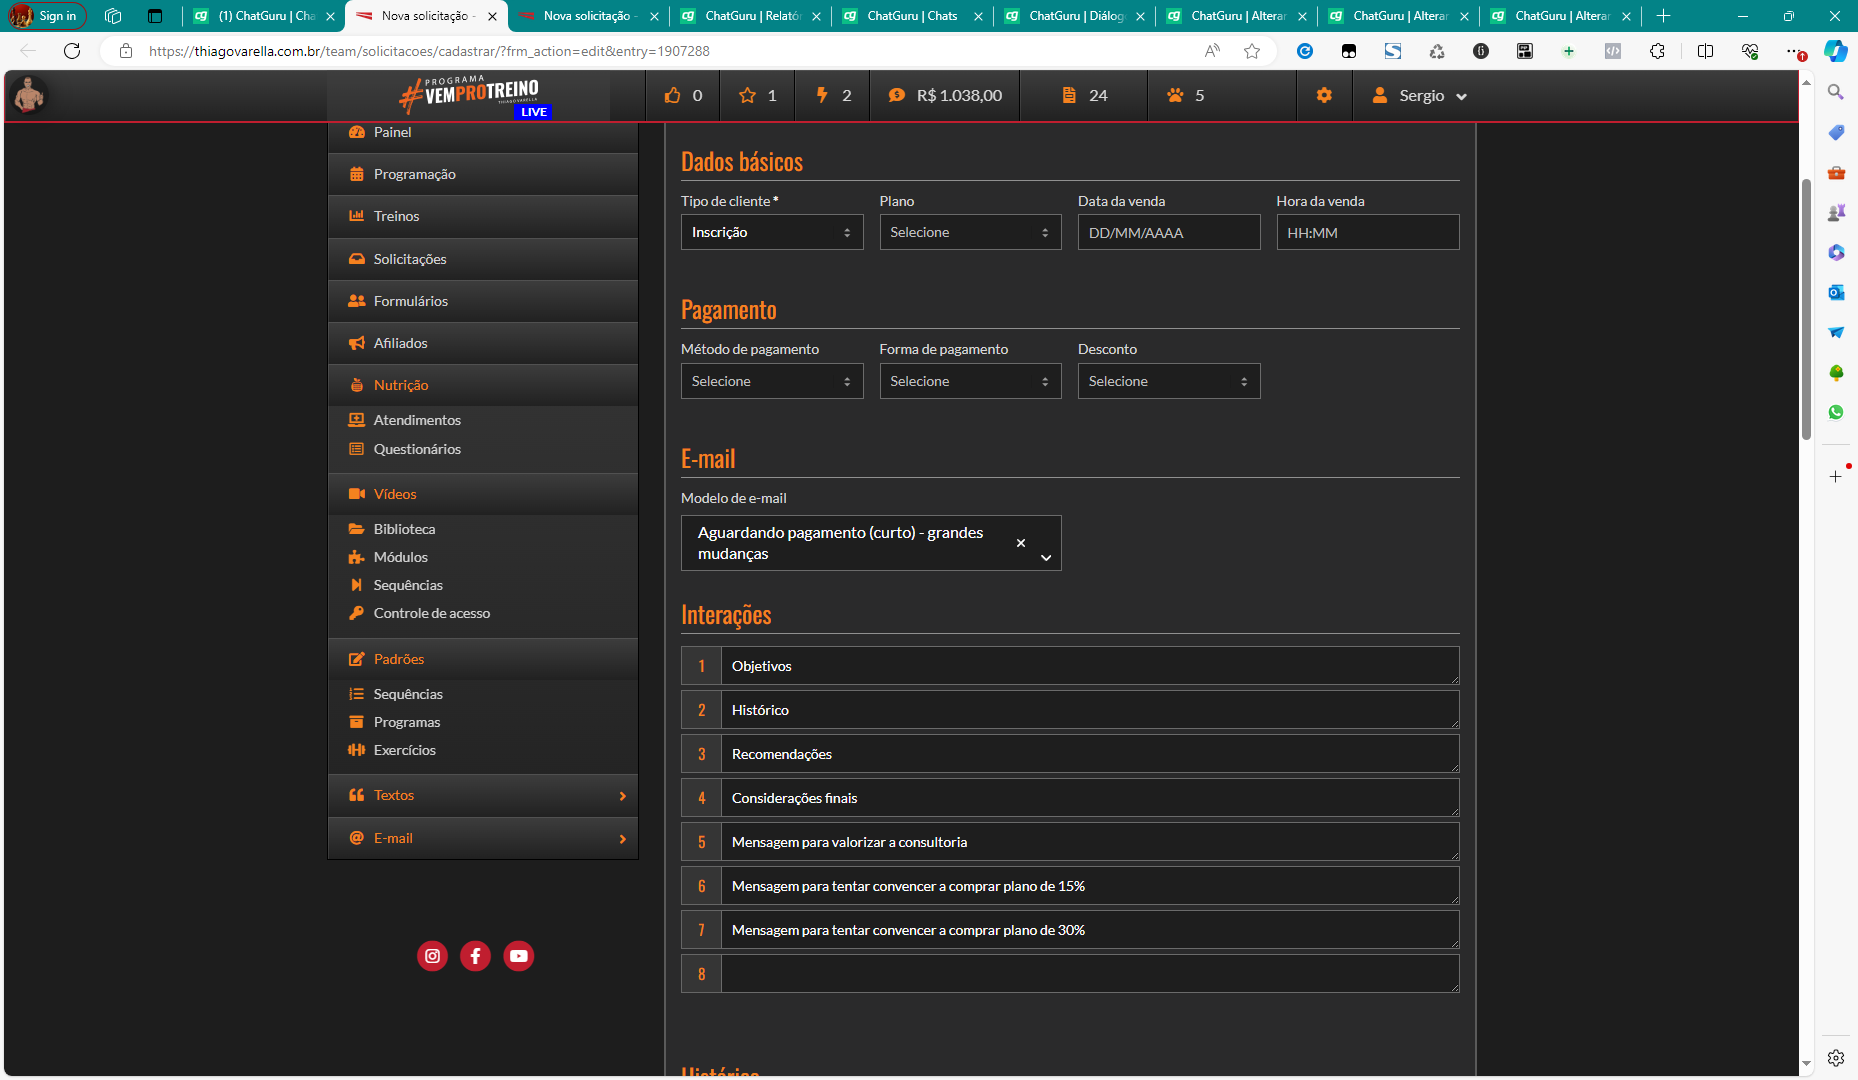Click the Data da venda field
Viewport: 1858px width, 1080px height.
pyautogui.click(x=1168, y=232)
